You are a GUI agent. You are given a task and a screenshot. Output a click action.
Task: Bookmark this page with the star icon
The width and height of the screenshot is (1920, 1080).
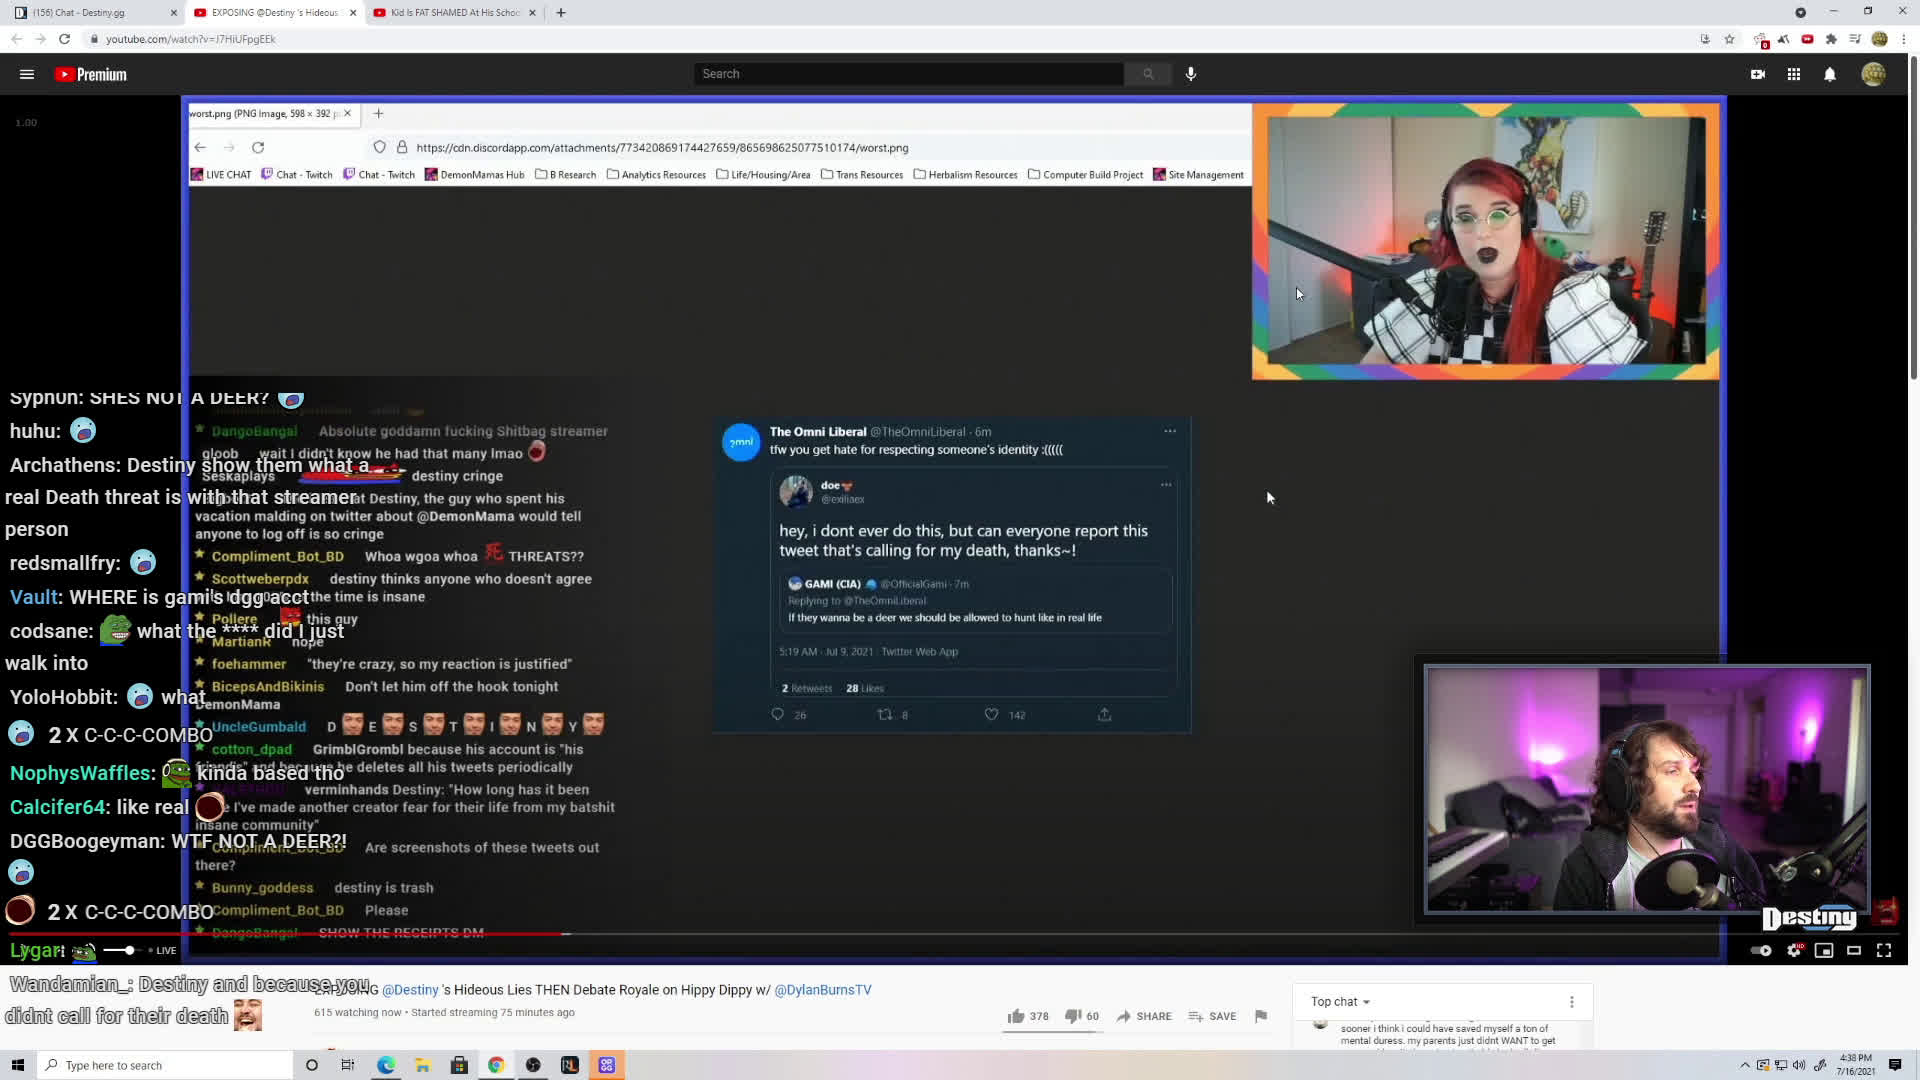(x=1729, y=39)
